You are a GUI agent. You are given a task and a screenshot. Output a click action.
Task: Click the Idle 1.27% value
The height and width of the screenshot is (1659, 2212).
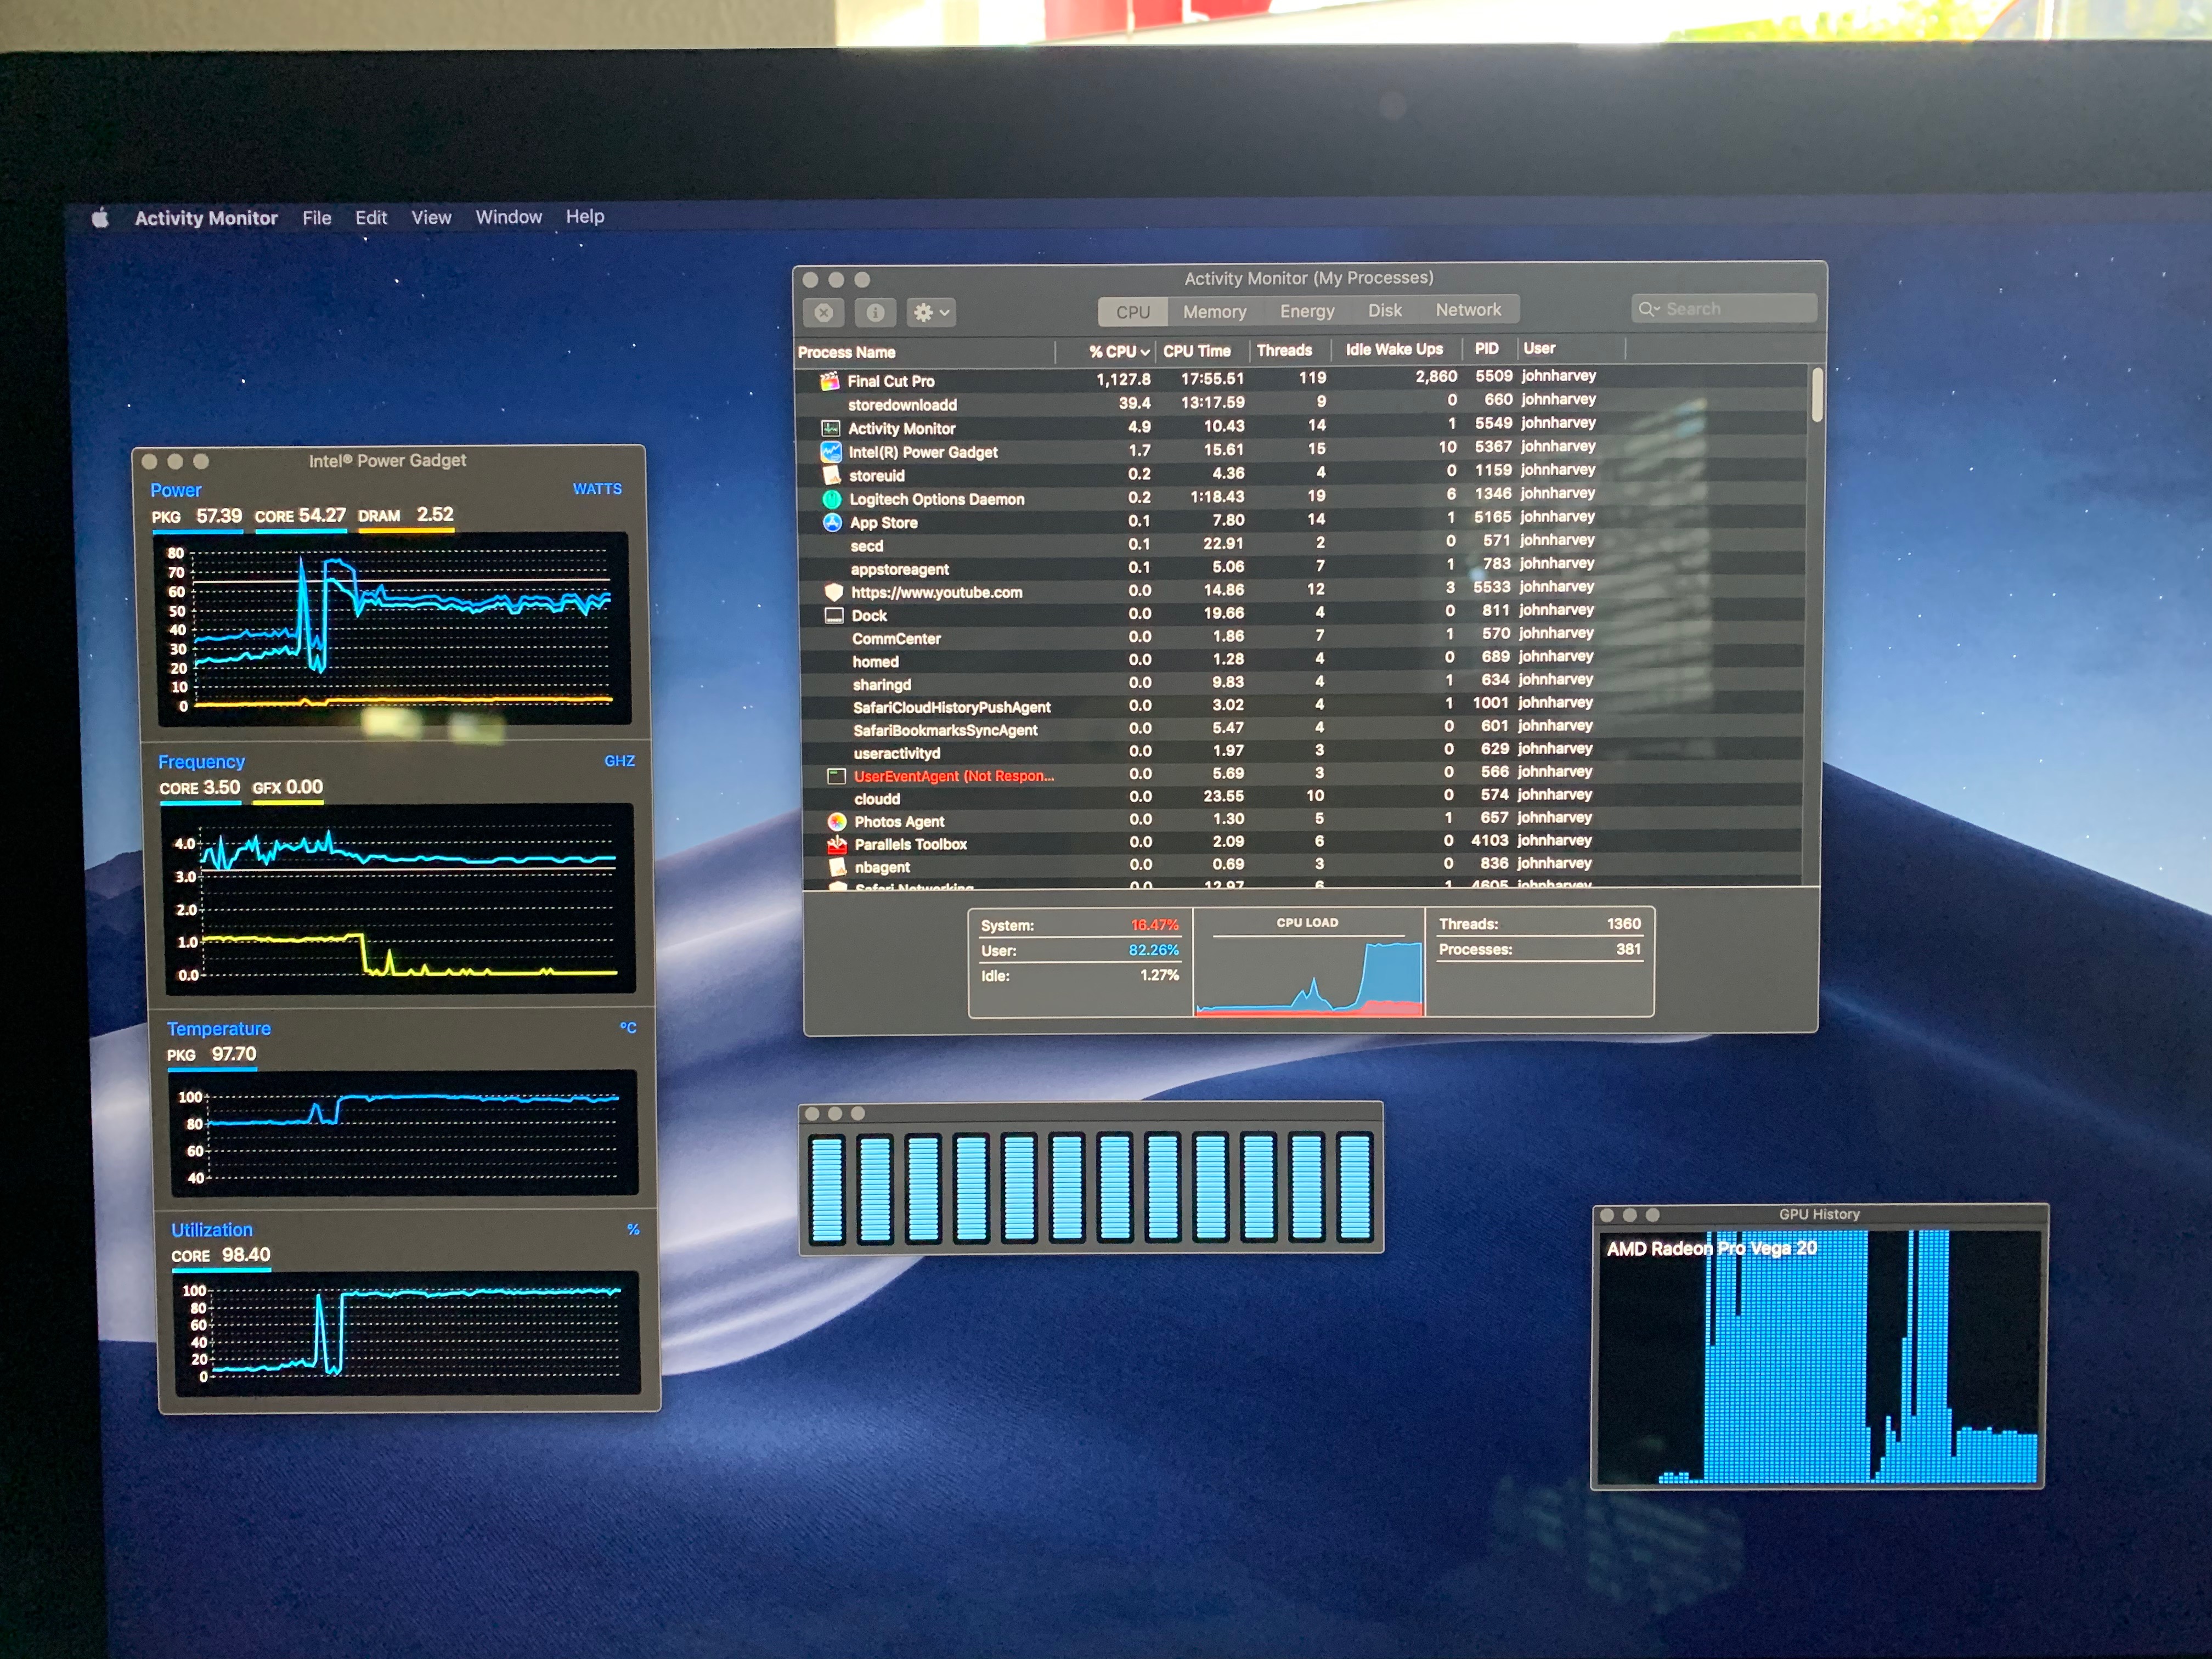1160,975
